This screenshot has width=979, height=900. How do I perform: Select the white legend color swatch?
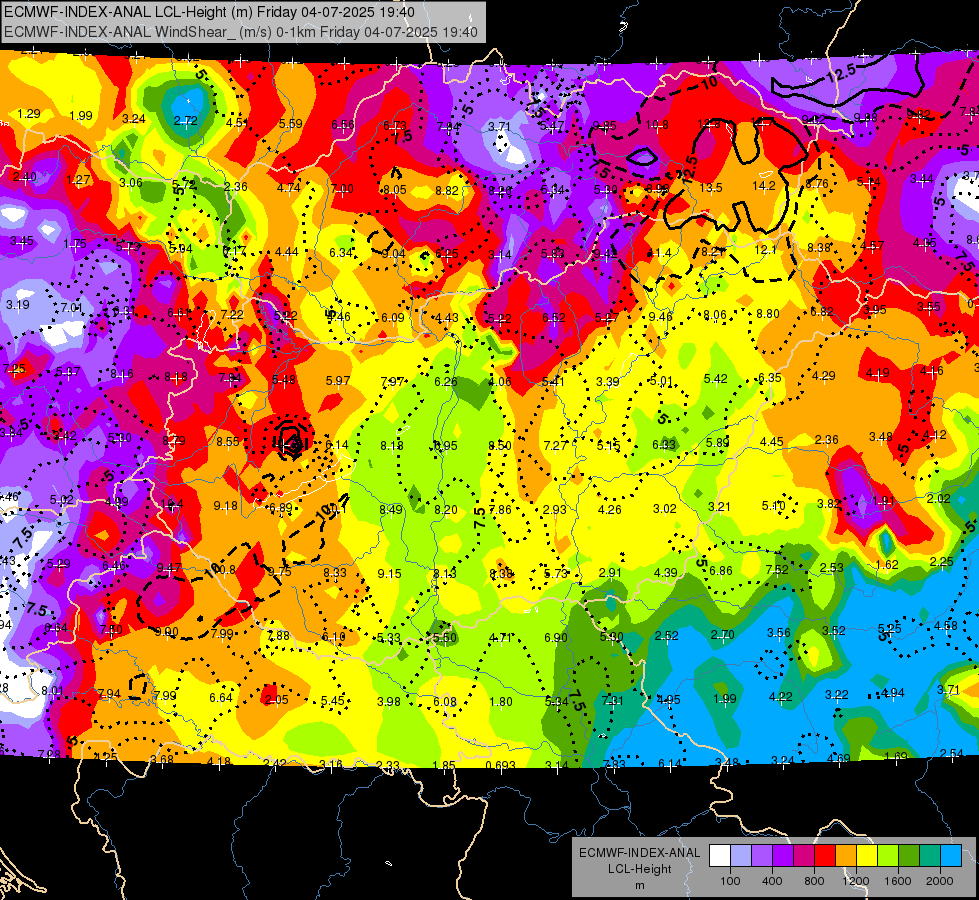coord(720,856)
